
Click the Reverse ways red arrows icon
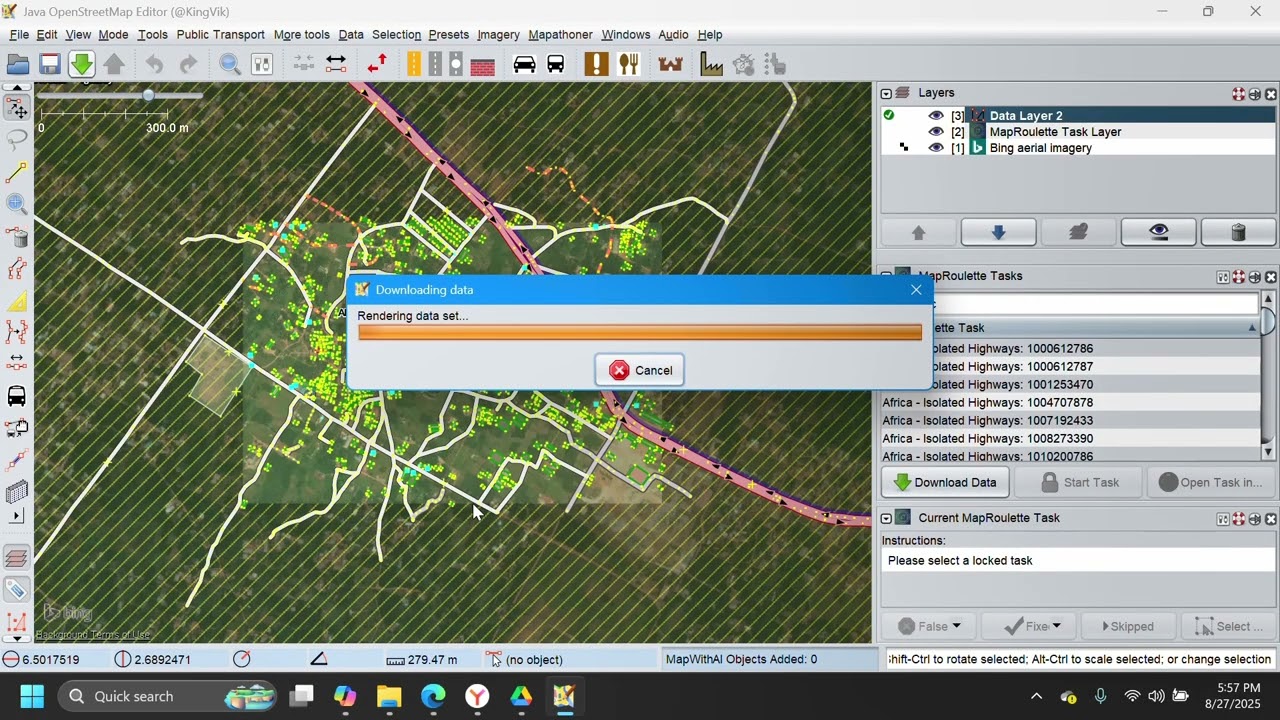377,64
